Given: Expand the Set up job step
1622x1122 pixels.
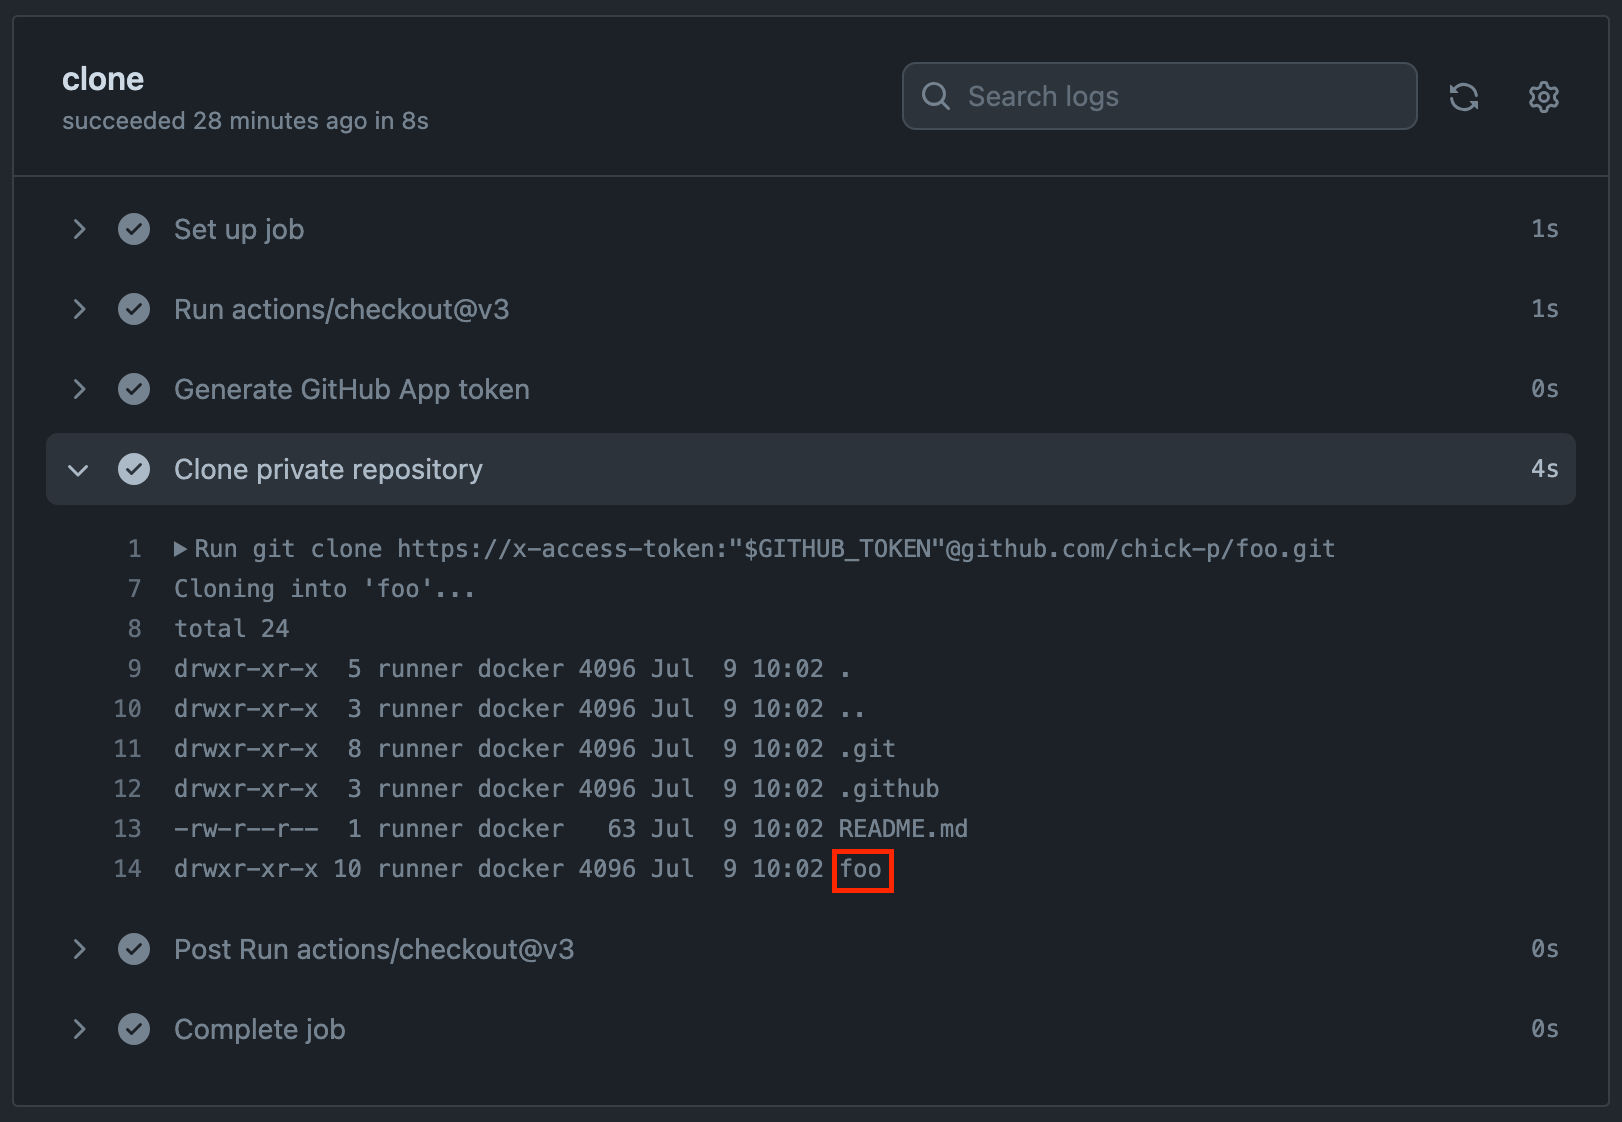Looking at the screenshot, I should coord(79,229).
